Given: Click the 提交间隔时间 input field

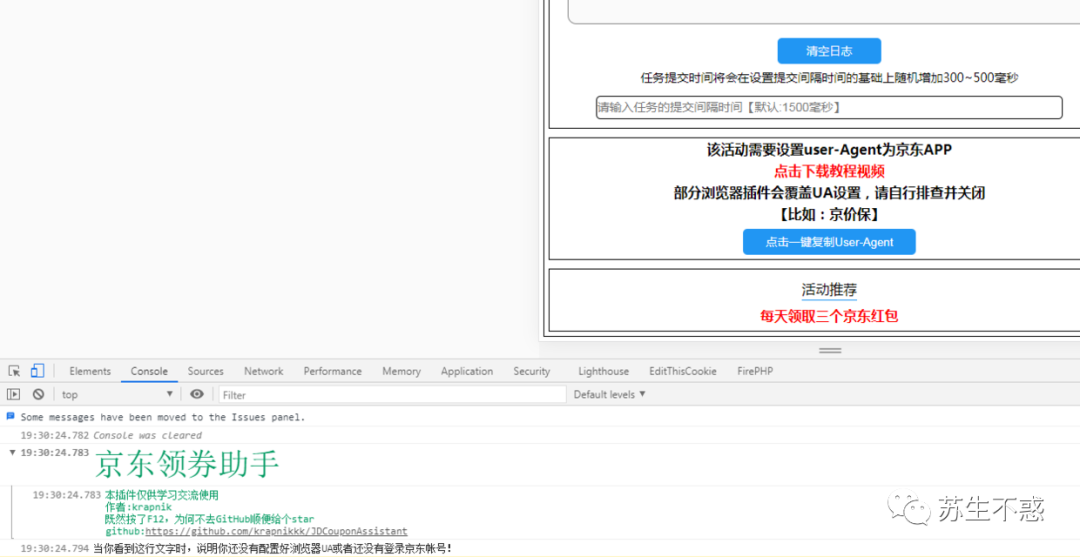Looking at the screenshot, I should point(829,107).
